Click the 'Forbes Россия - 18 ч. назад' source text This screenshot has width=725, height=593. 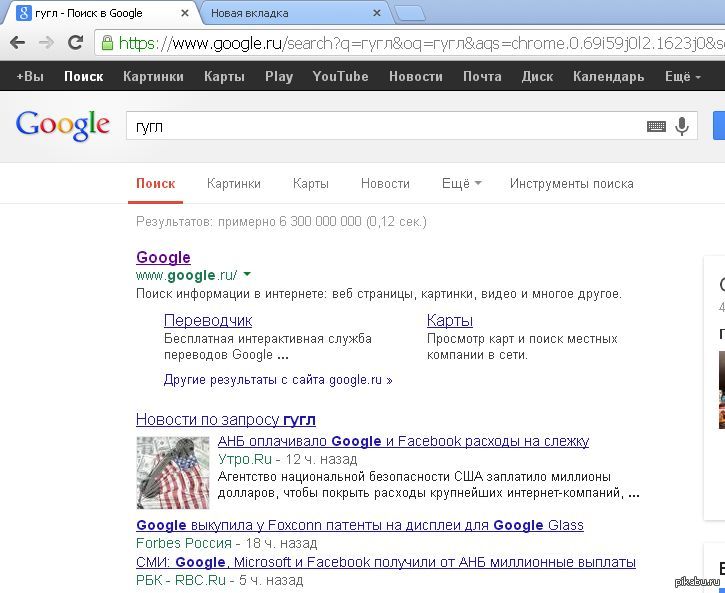pos(227,543)
